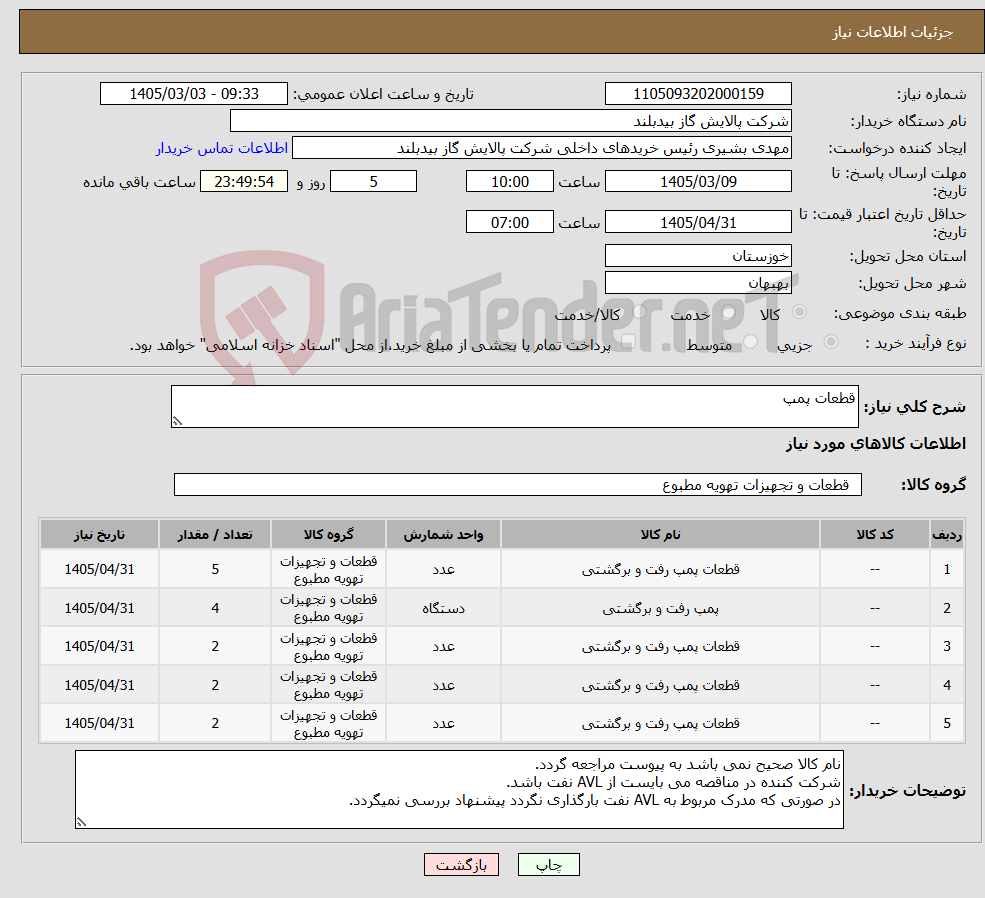Image resolution: width=985 pixels, height=898 pixels.
Task: Select the جزیی purchase type radio
Action: (x=830, y=342)
